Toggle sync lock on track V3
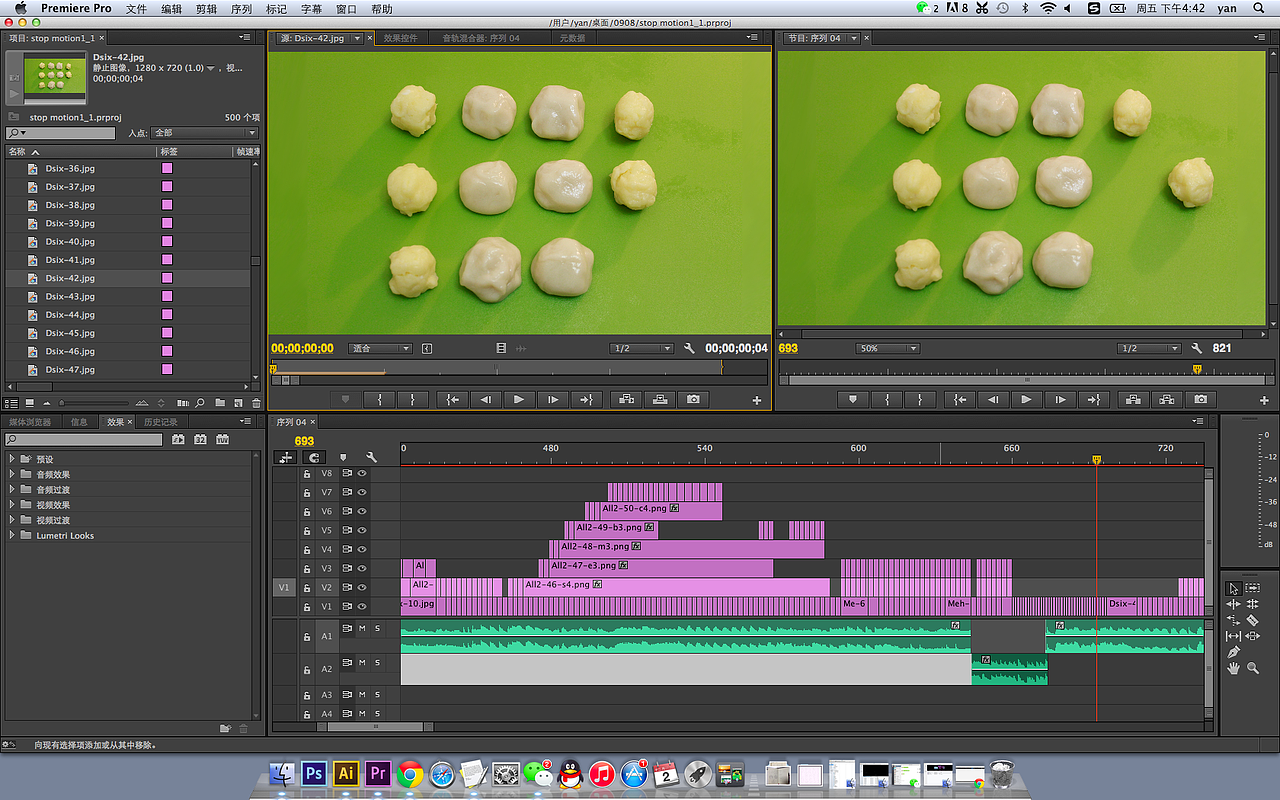 (347, 568)
